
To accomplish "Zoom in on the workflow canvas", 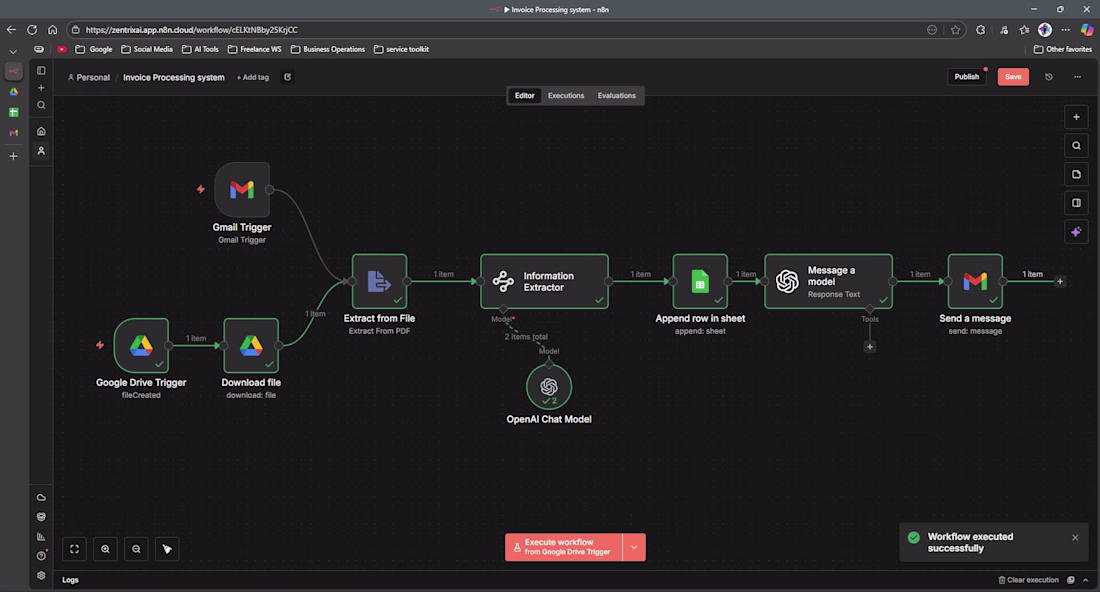I will pos(105,548).
